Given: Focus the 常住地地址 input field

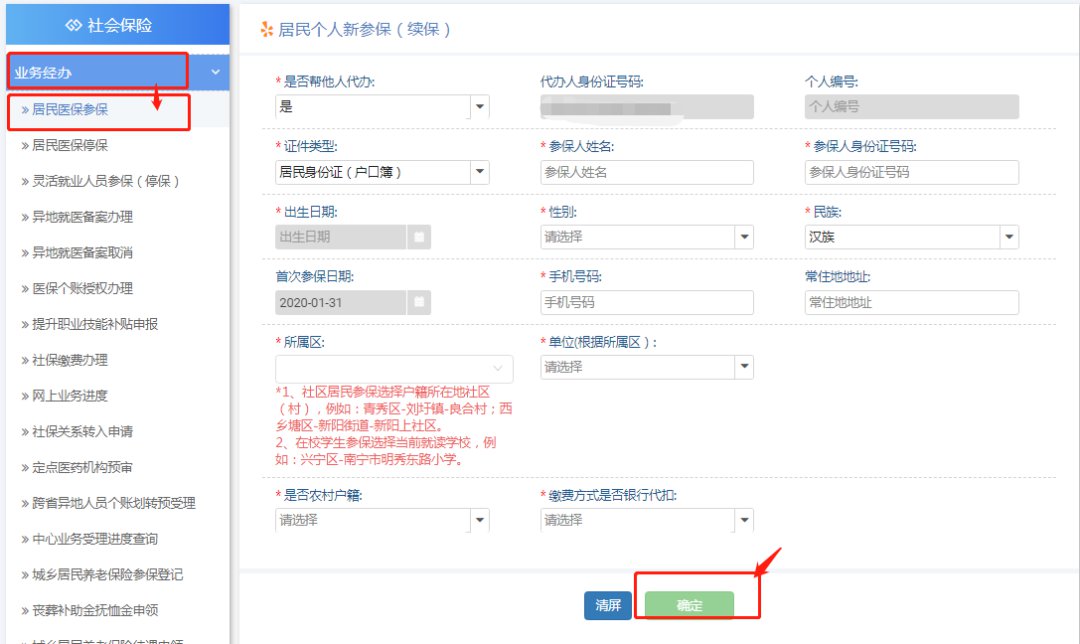Looking at the screenshot, I should 911,302.
